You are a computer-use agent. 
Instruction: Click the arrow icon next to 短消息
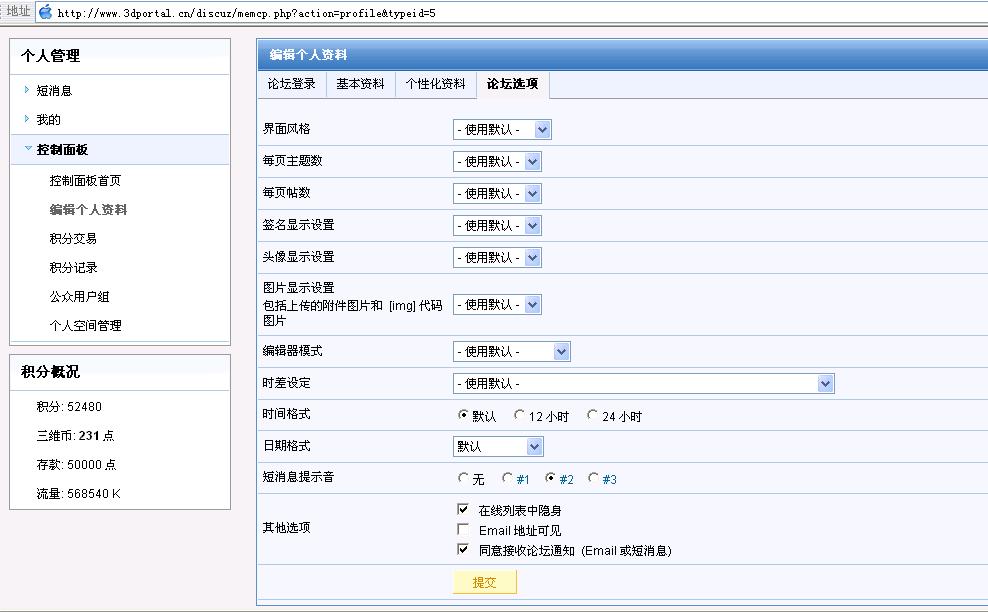[x=26, y=89]
